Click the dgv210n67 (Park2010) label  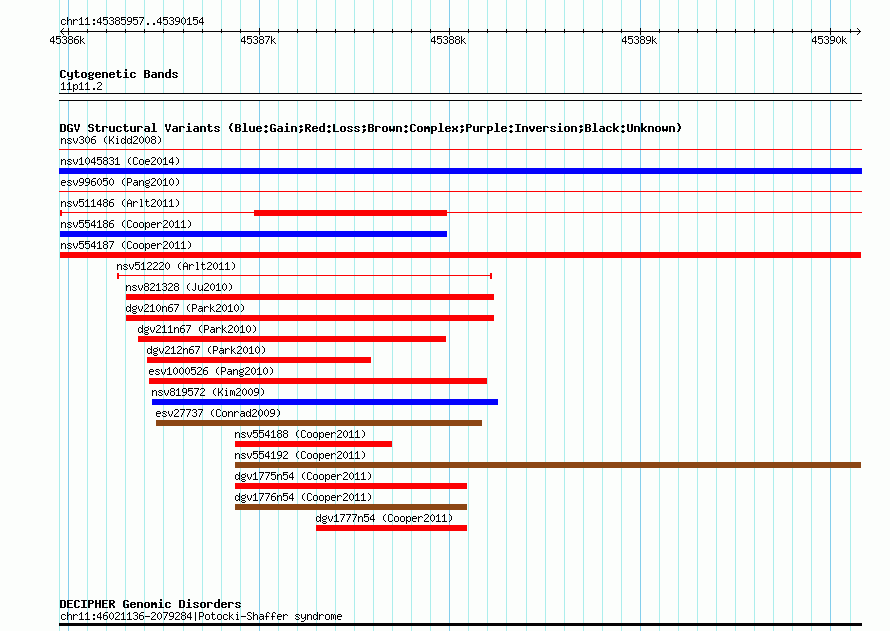point(185,308)
